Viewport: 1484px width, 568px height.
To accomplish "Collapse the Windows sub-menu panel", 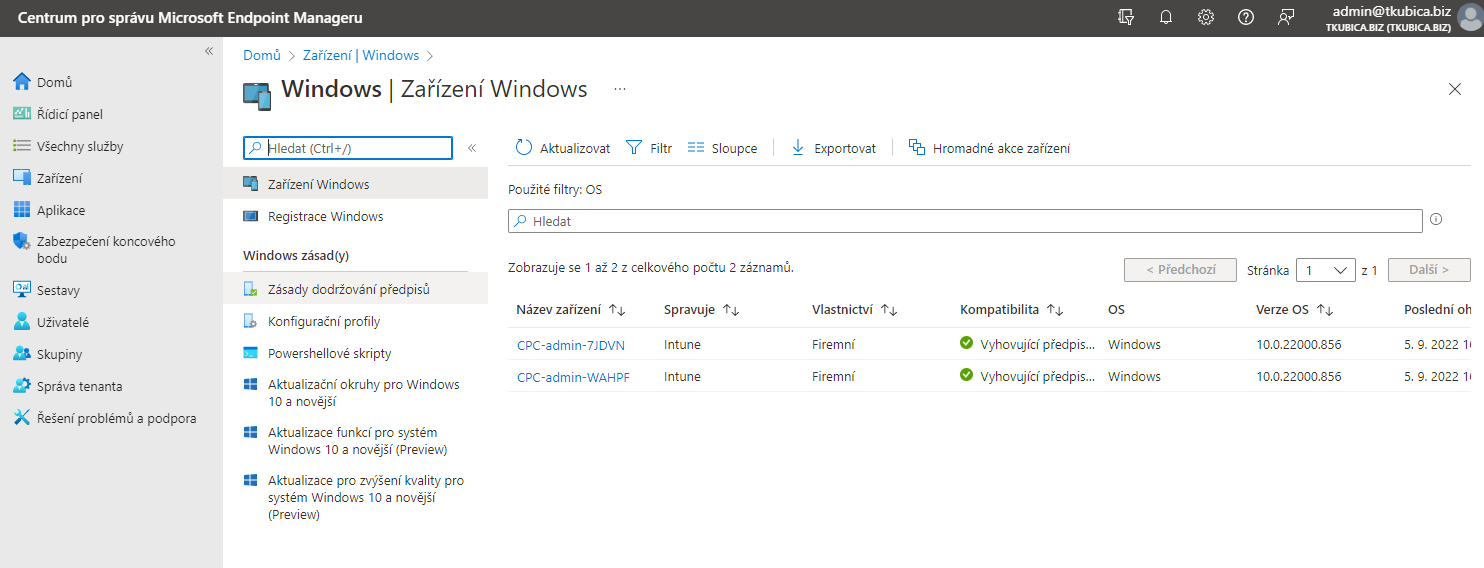I will [472, 148].
